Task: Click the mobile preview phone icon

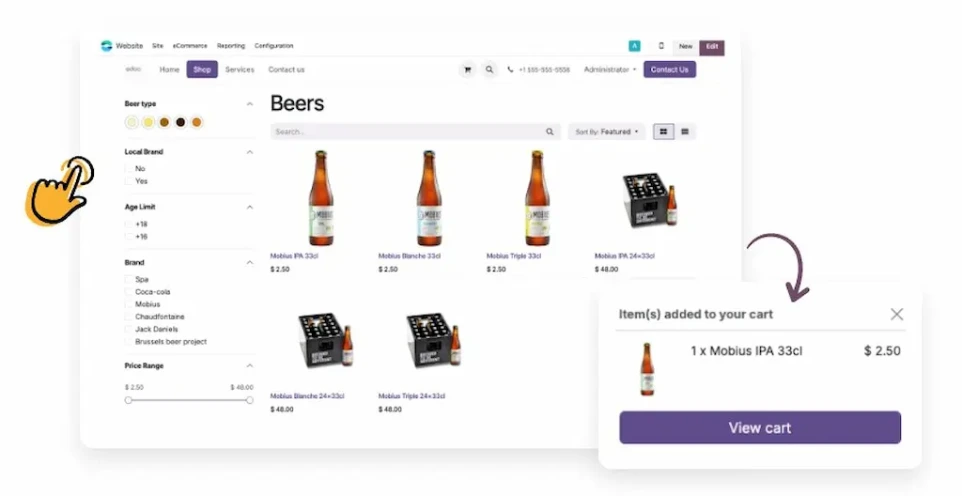Action: tap(661, 46)
